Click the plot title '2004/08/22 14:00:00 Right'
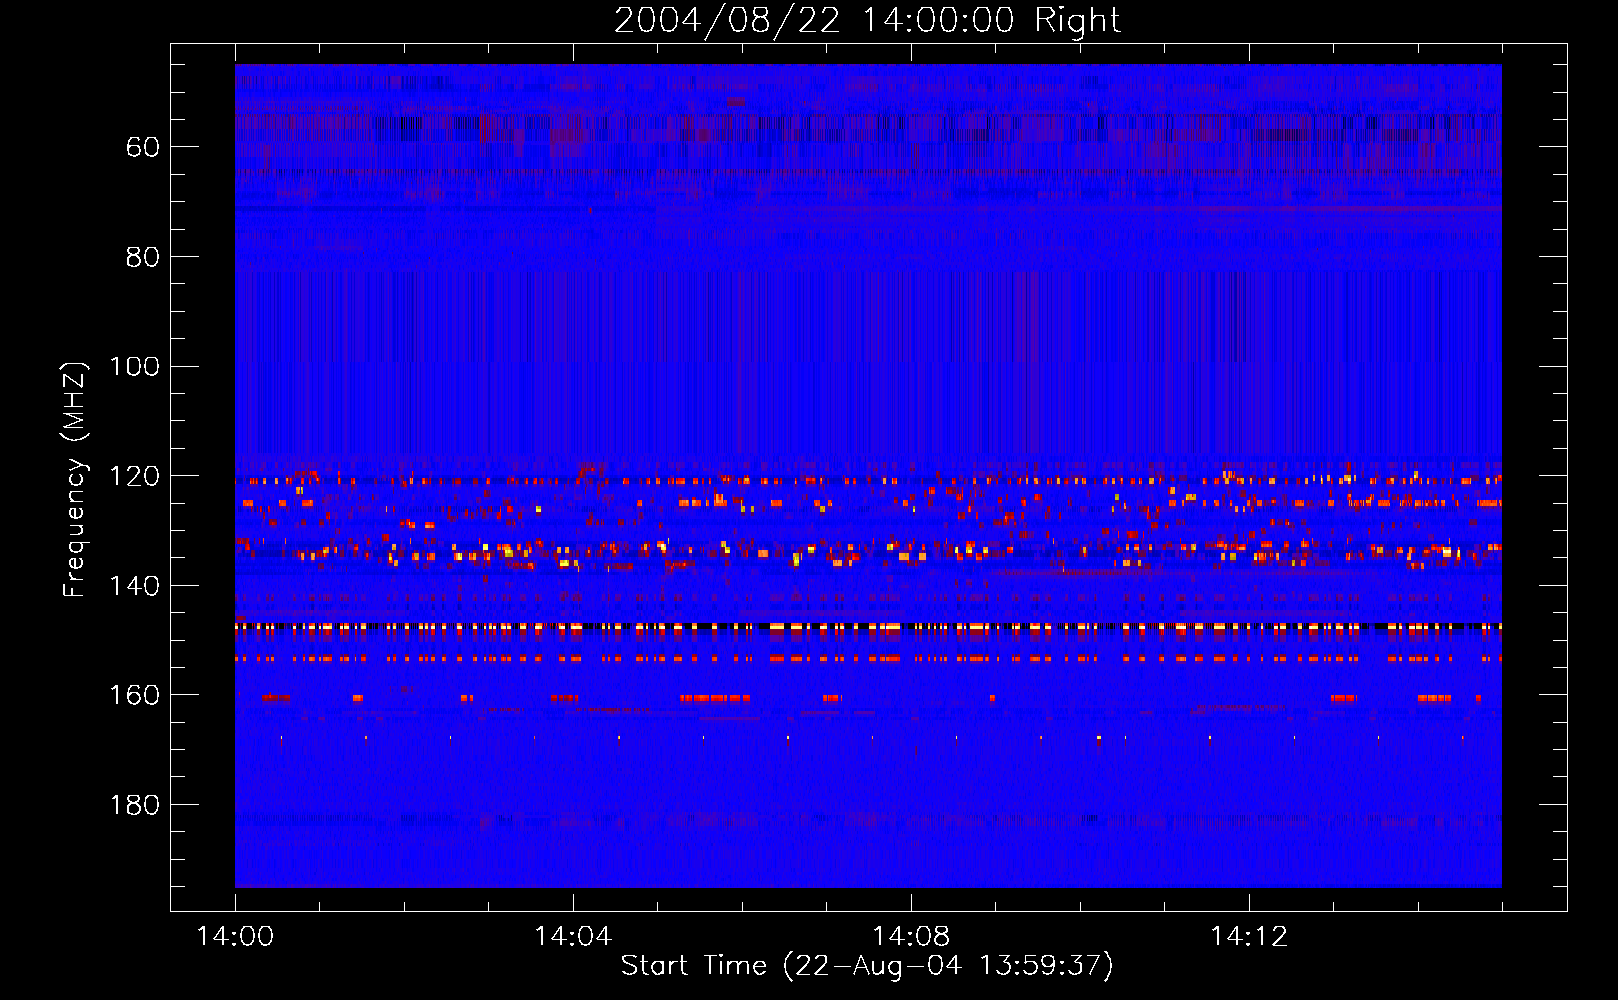This screenshot has width=1618, height=1000. (867, 21)
